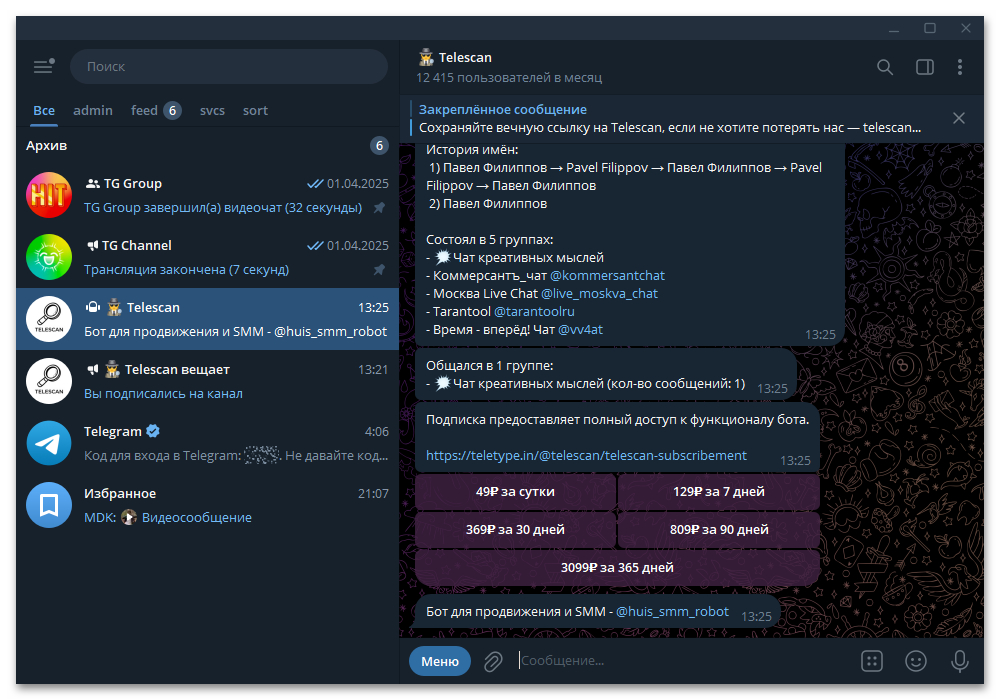Open the Закреплённое сообщение pinned message
Viewport: 1000px width, 700px height.
click(x=670, y=119)
